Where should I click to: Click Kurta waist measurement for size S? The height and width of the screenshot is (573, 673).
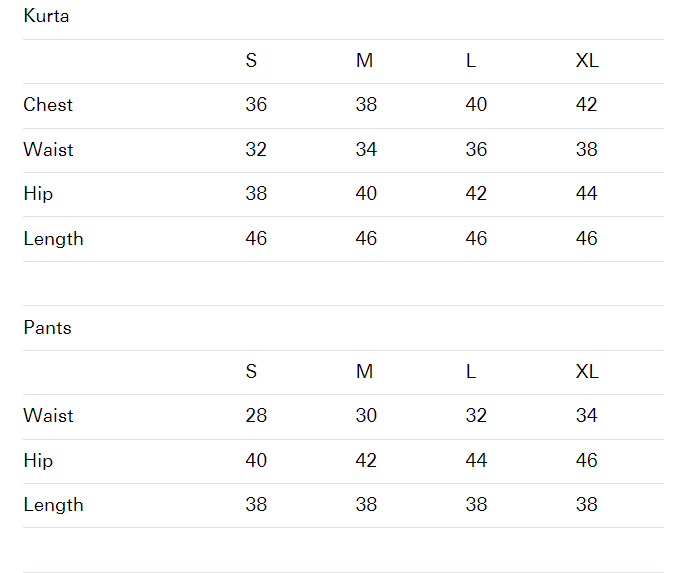pyautogui.click(x=256, y=149)
